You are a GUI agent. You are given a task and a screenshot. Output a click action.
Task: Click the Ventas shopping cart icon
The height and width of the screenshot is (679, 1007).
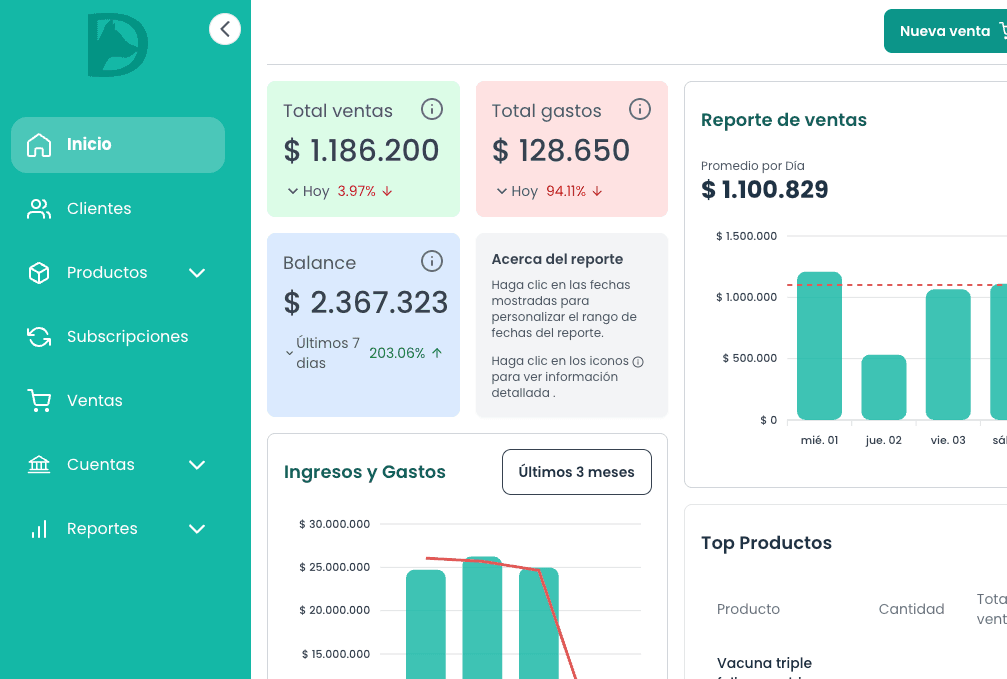[x=39, y=401]
